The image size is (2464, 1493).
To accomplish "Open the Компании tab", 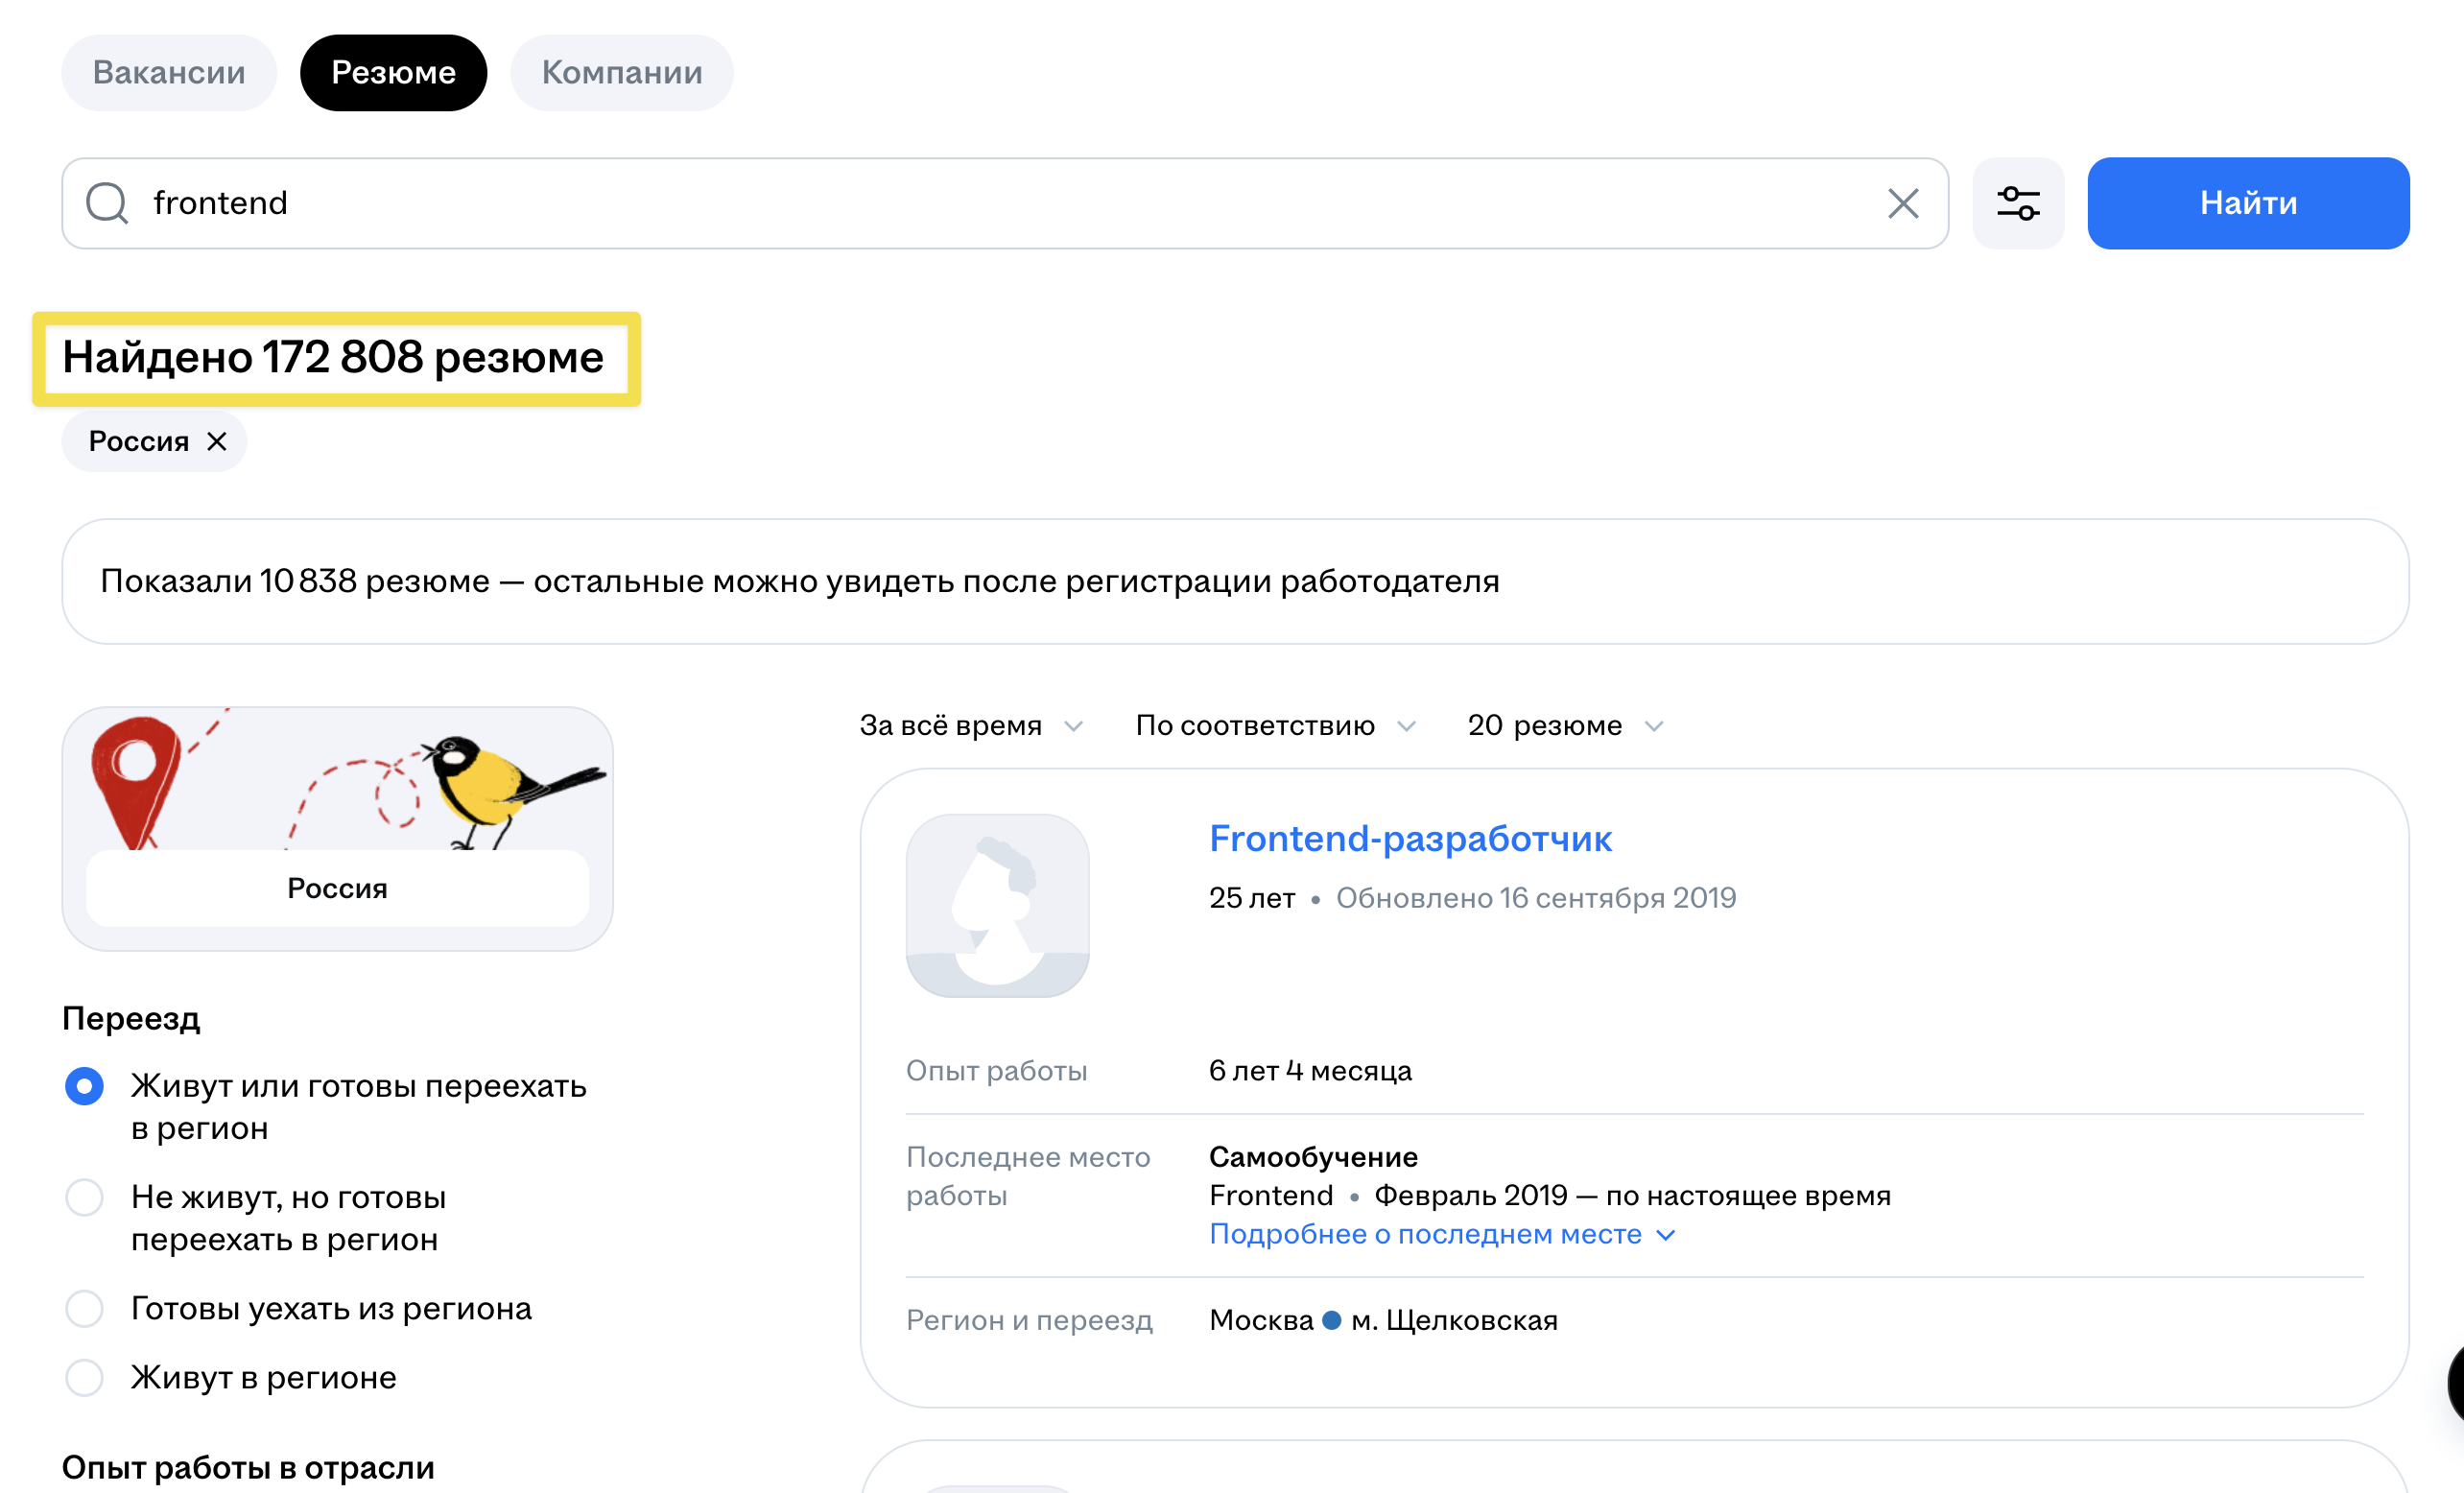I will (x=622, y=72).
